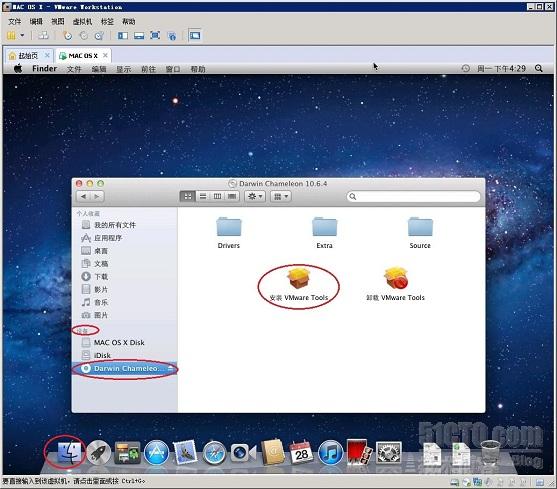Close the MAC OS X tab
Image resolution: width=557 pixels, height=489 pixels.
click(105, 55)
